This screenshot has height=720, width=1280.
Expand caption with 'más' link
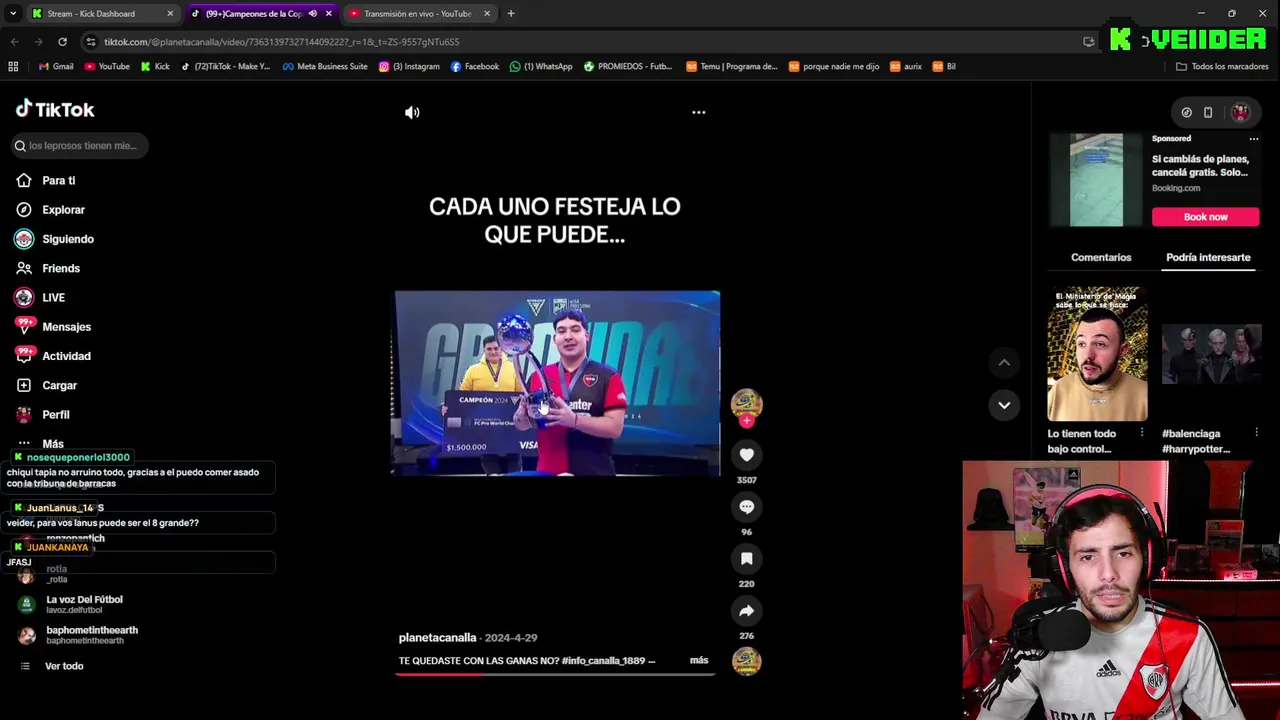(698, 660)
